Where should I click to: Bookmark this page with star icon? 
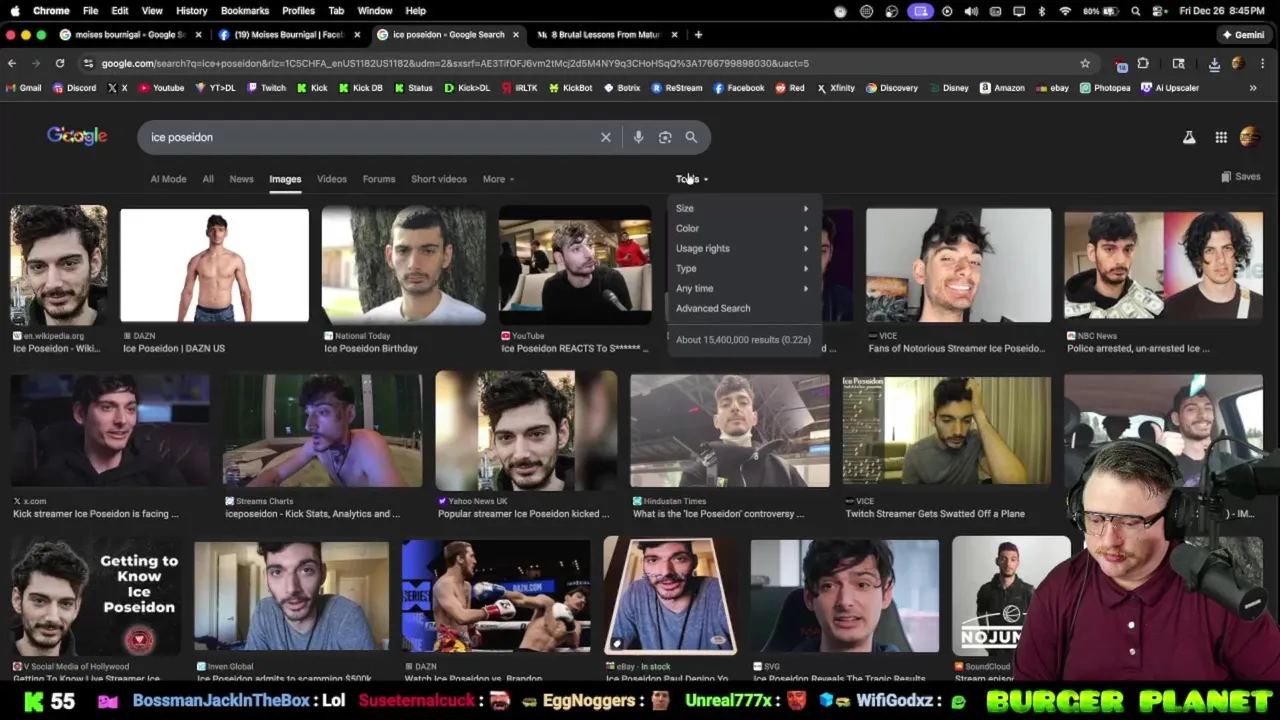(x=1085, y=63)
